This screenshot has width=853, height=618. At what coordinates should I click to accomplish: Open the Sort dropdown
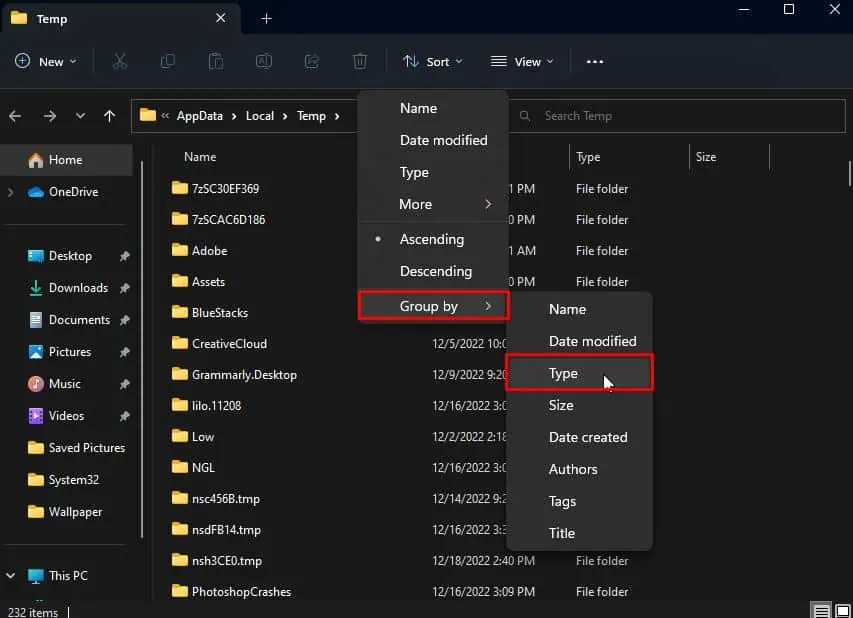pyautogui.click(x=433, y=61)
